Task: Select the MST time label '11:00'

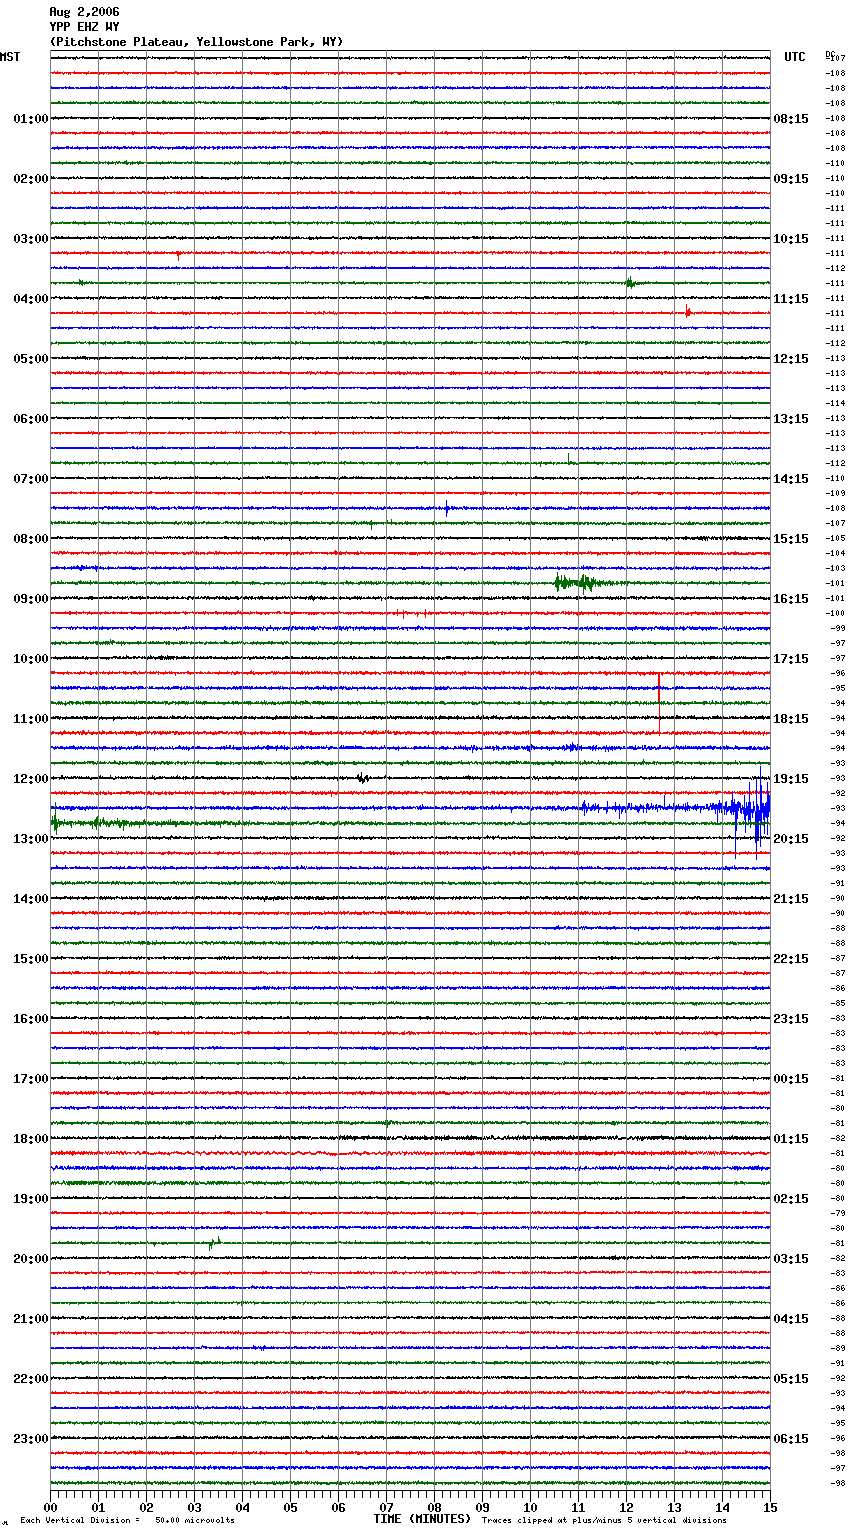Action: (31, 719)
